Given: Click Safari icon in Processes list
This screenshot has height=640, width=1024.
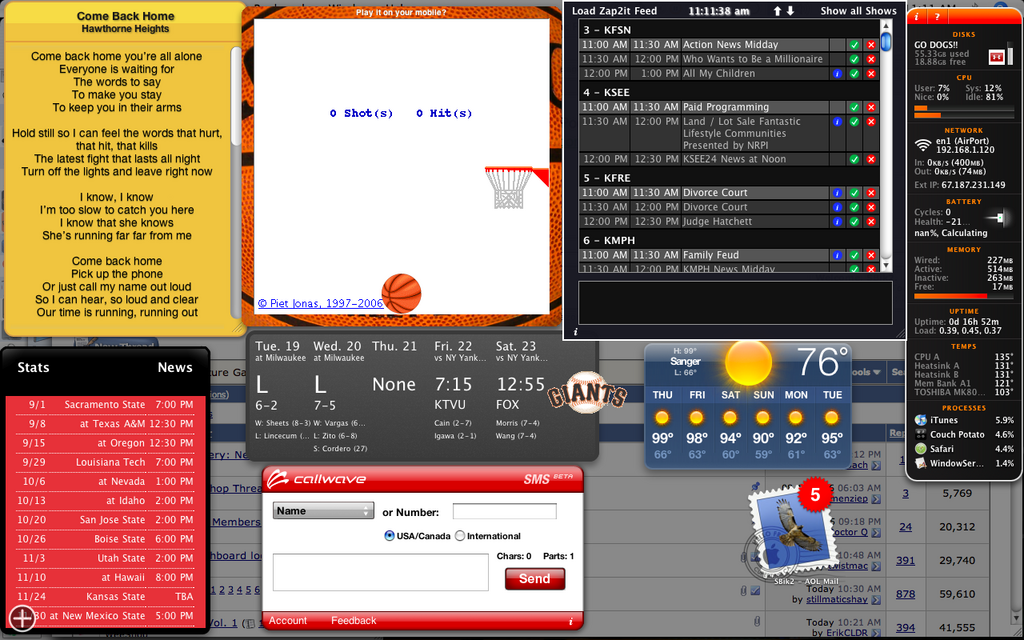Looking at the screenshot, I should (x=921, y=449).
